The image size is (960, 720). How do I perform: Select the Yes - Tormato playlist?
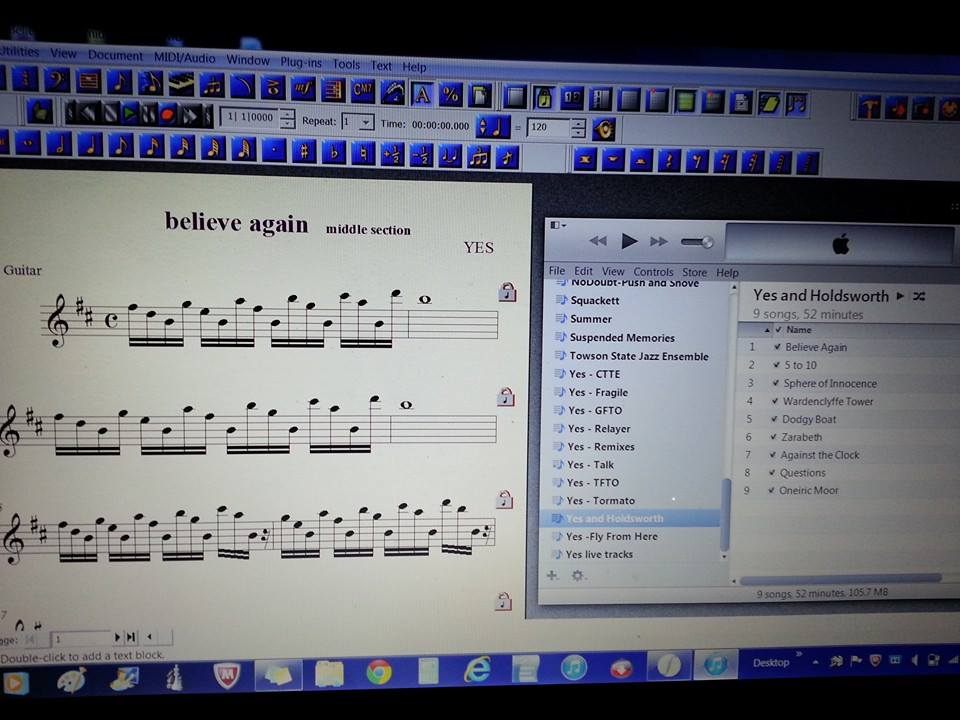pyautogui.click(x=601, y=501)
